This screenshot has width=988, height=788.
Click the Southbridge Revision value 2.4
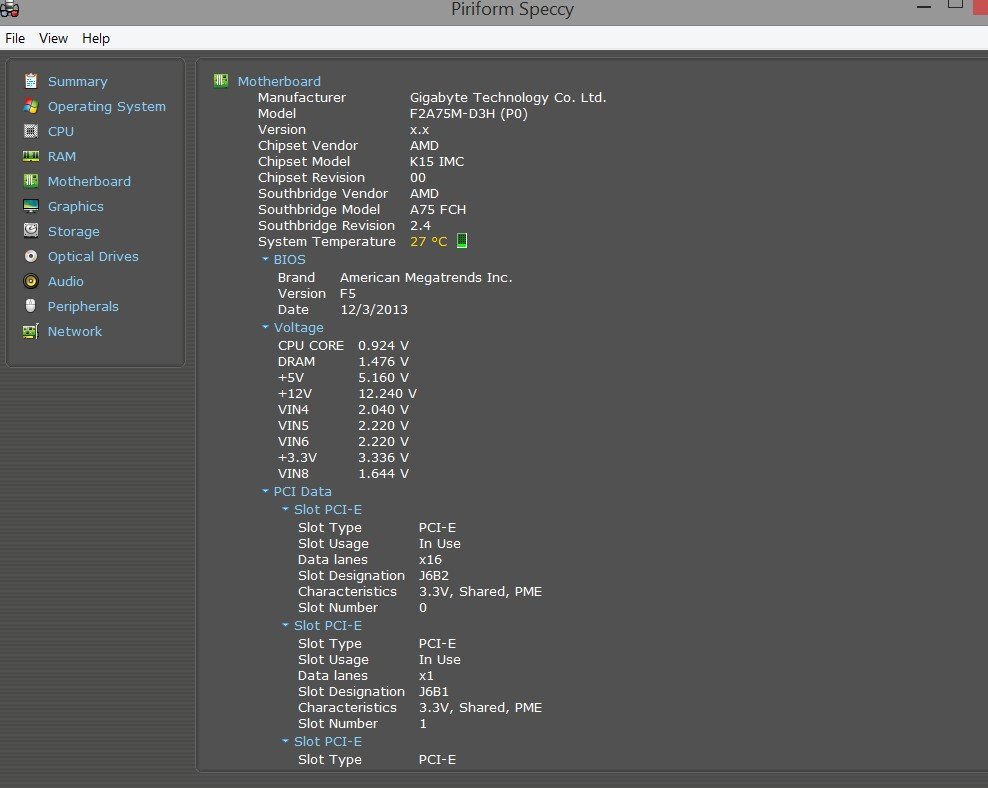pos(420,226)
